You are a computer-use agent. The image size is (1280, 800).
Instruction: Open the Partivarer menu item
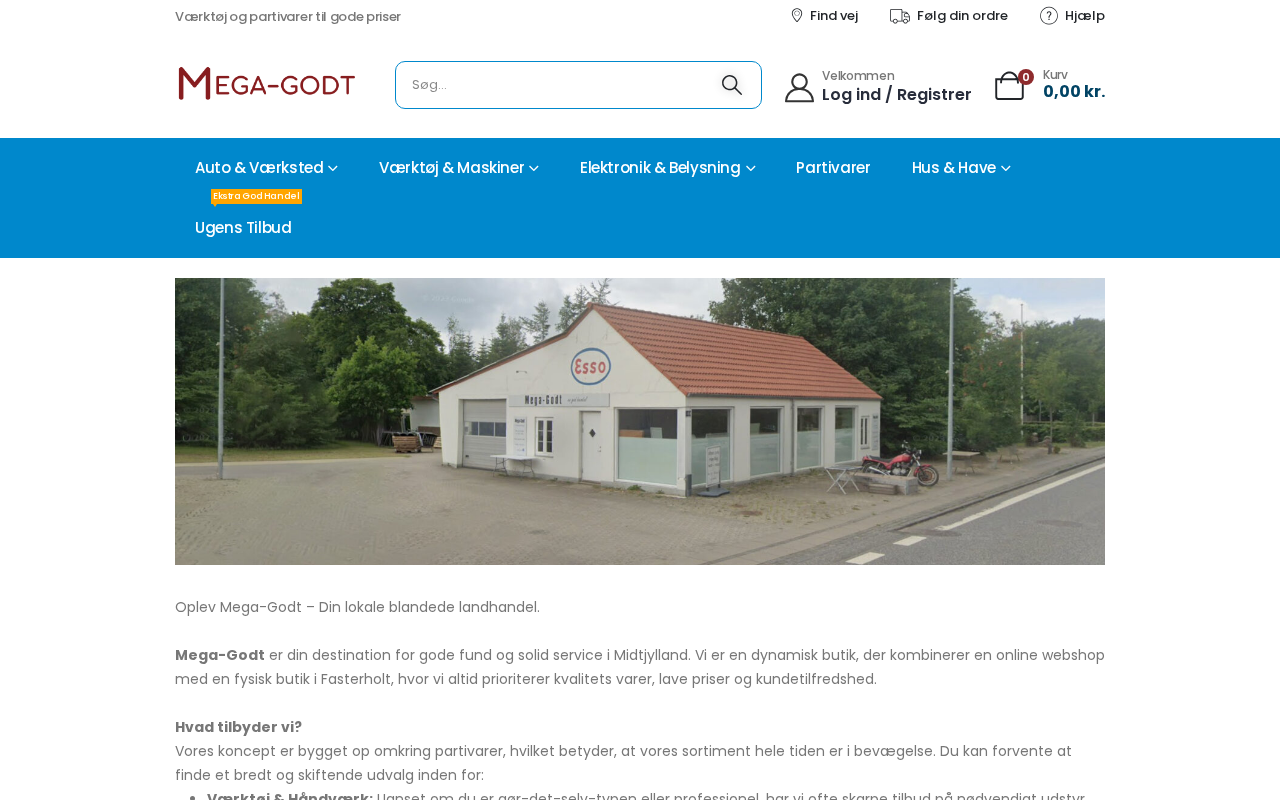click(833, 168)
